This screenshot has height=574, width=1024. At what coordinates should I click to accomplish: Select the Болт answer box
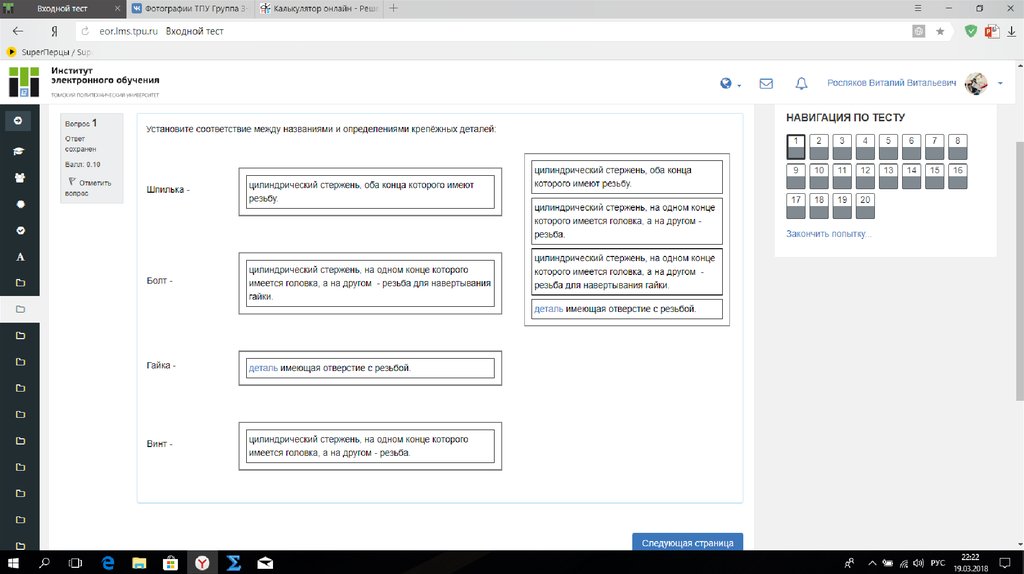click(370, 283)
